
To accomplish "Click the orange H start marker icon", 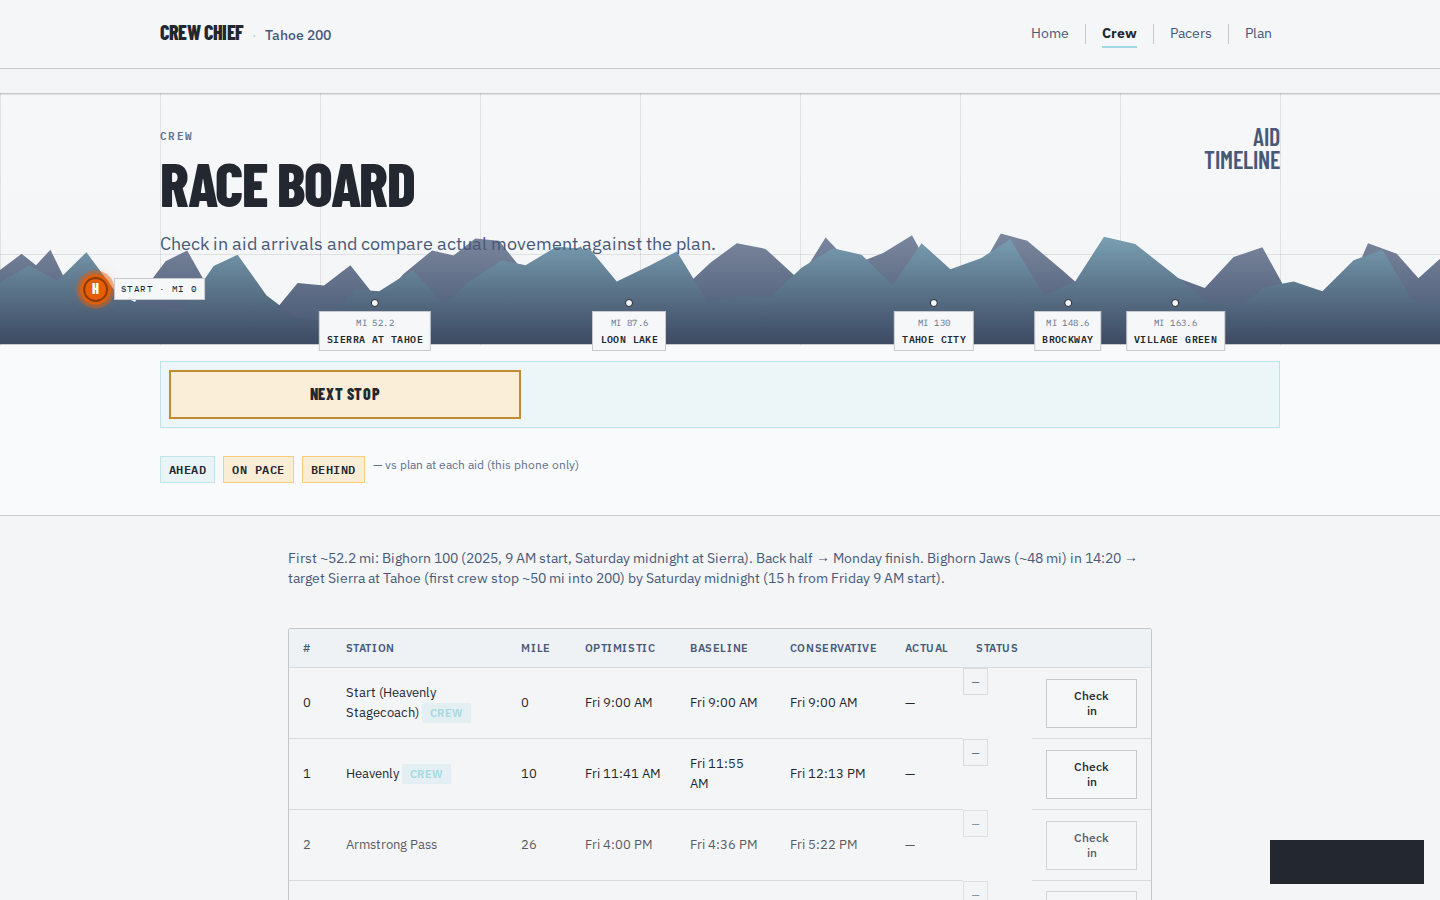I will coord(95,289).
